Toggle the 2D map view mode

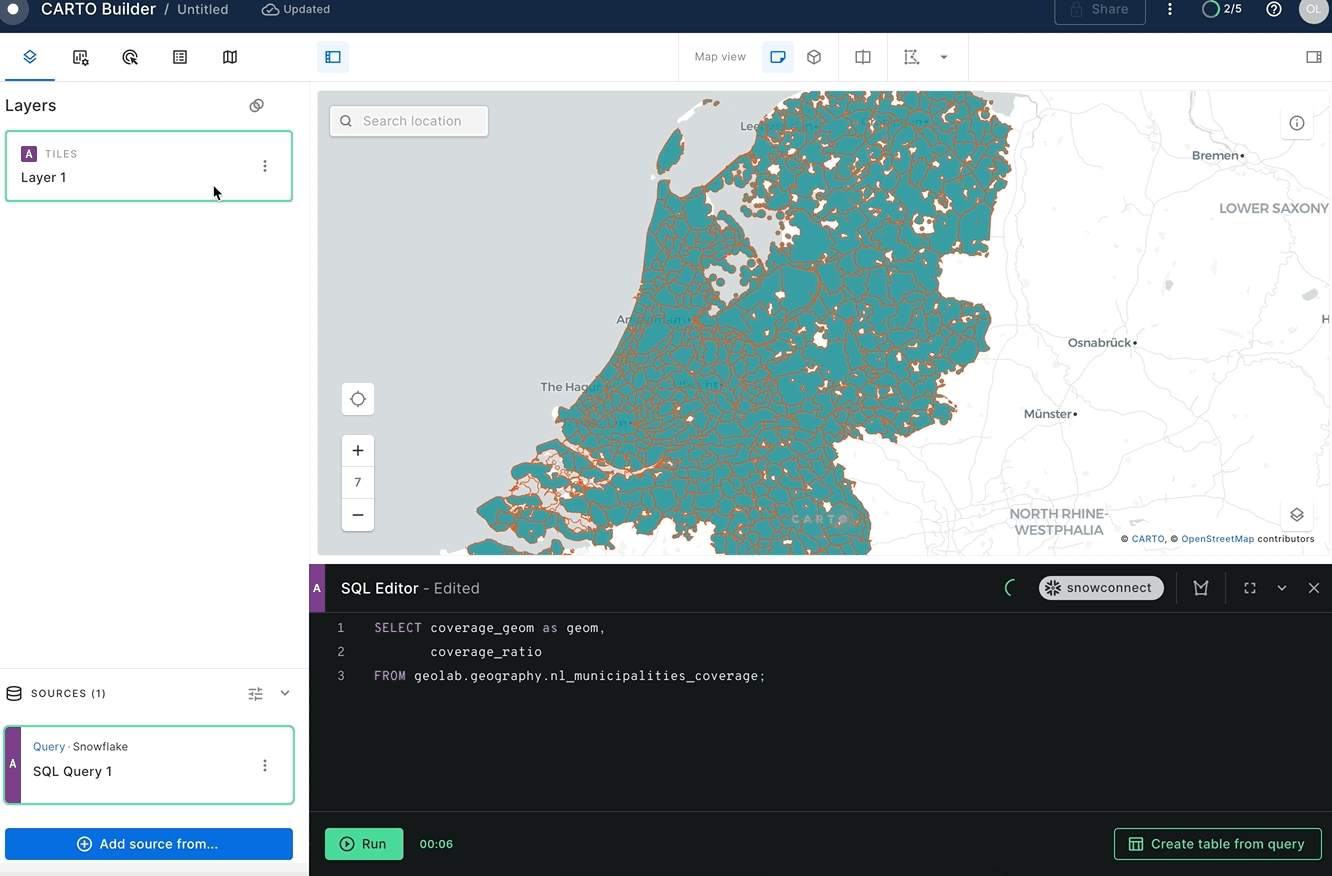(x=778, y=57)
